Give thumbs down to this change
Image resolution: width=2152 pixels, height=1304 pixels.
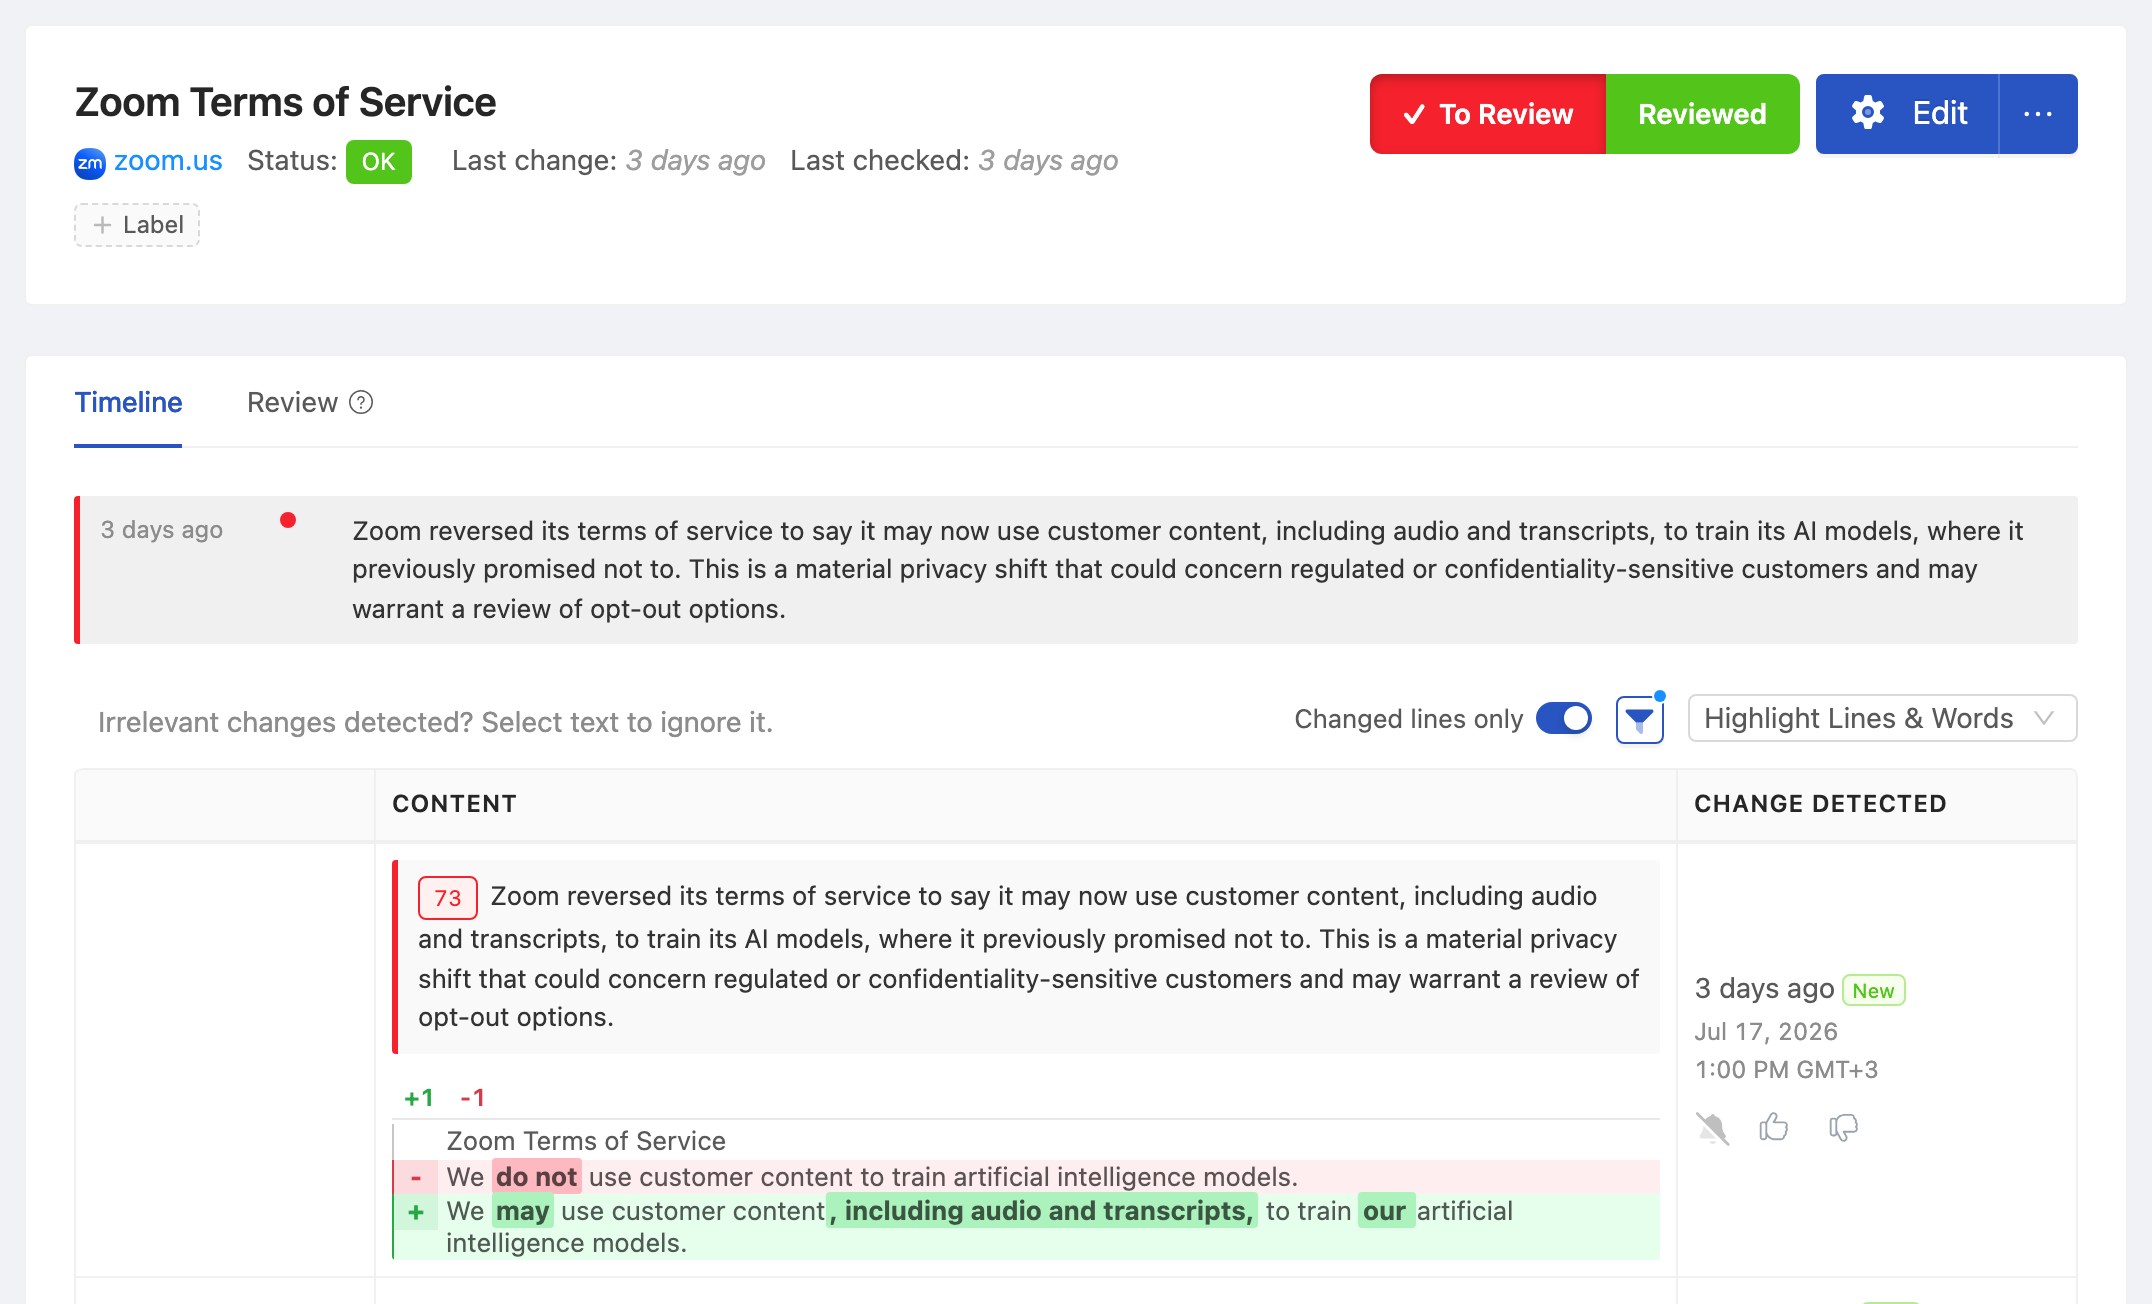coord(1843,1128)
